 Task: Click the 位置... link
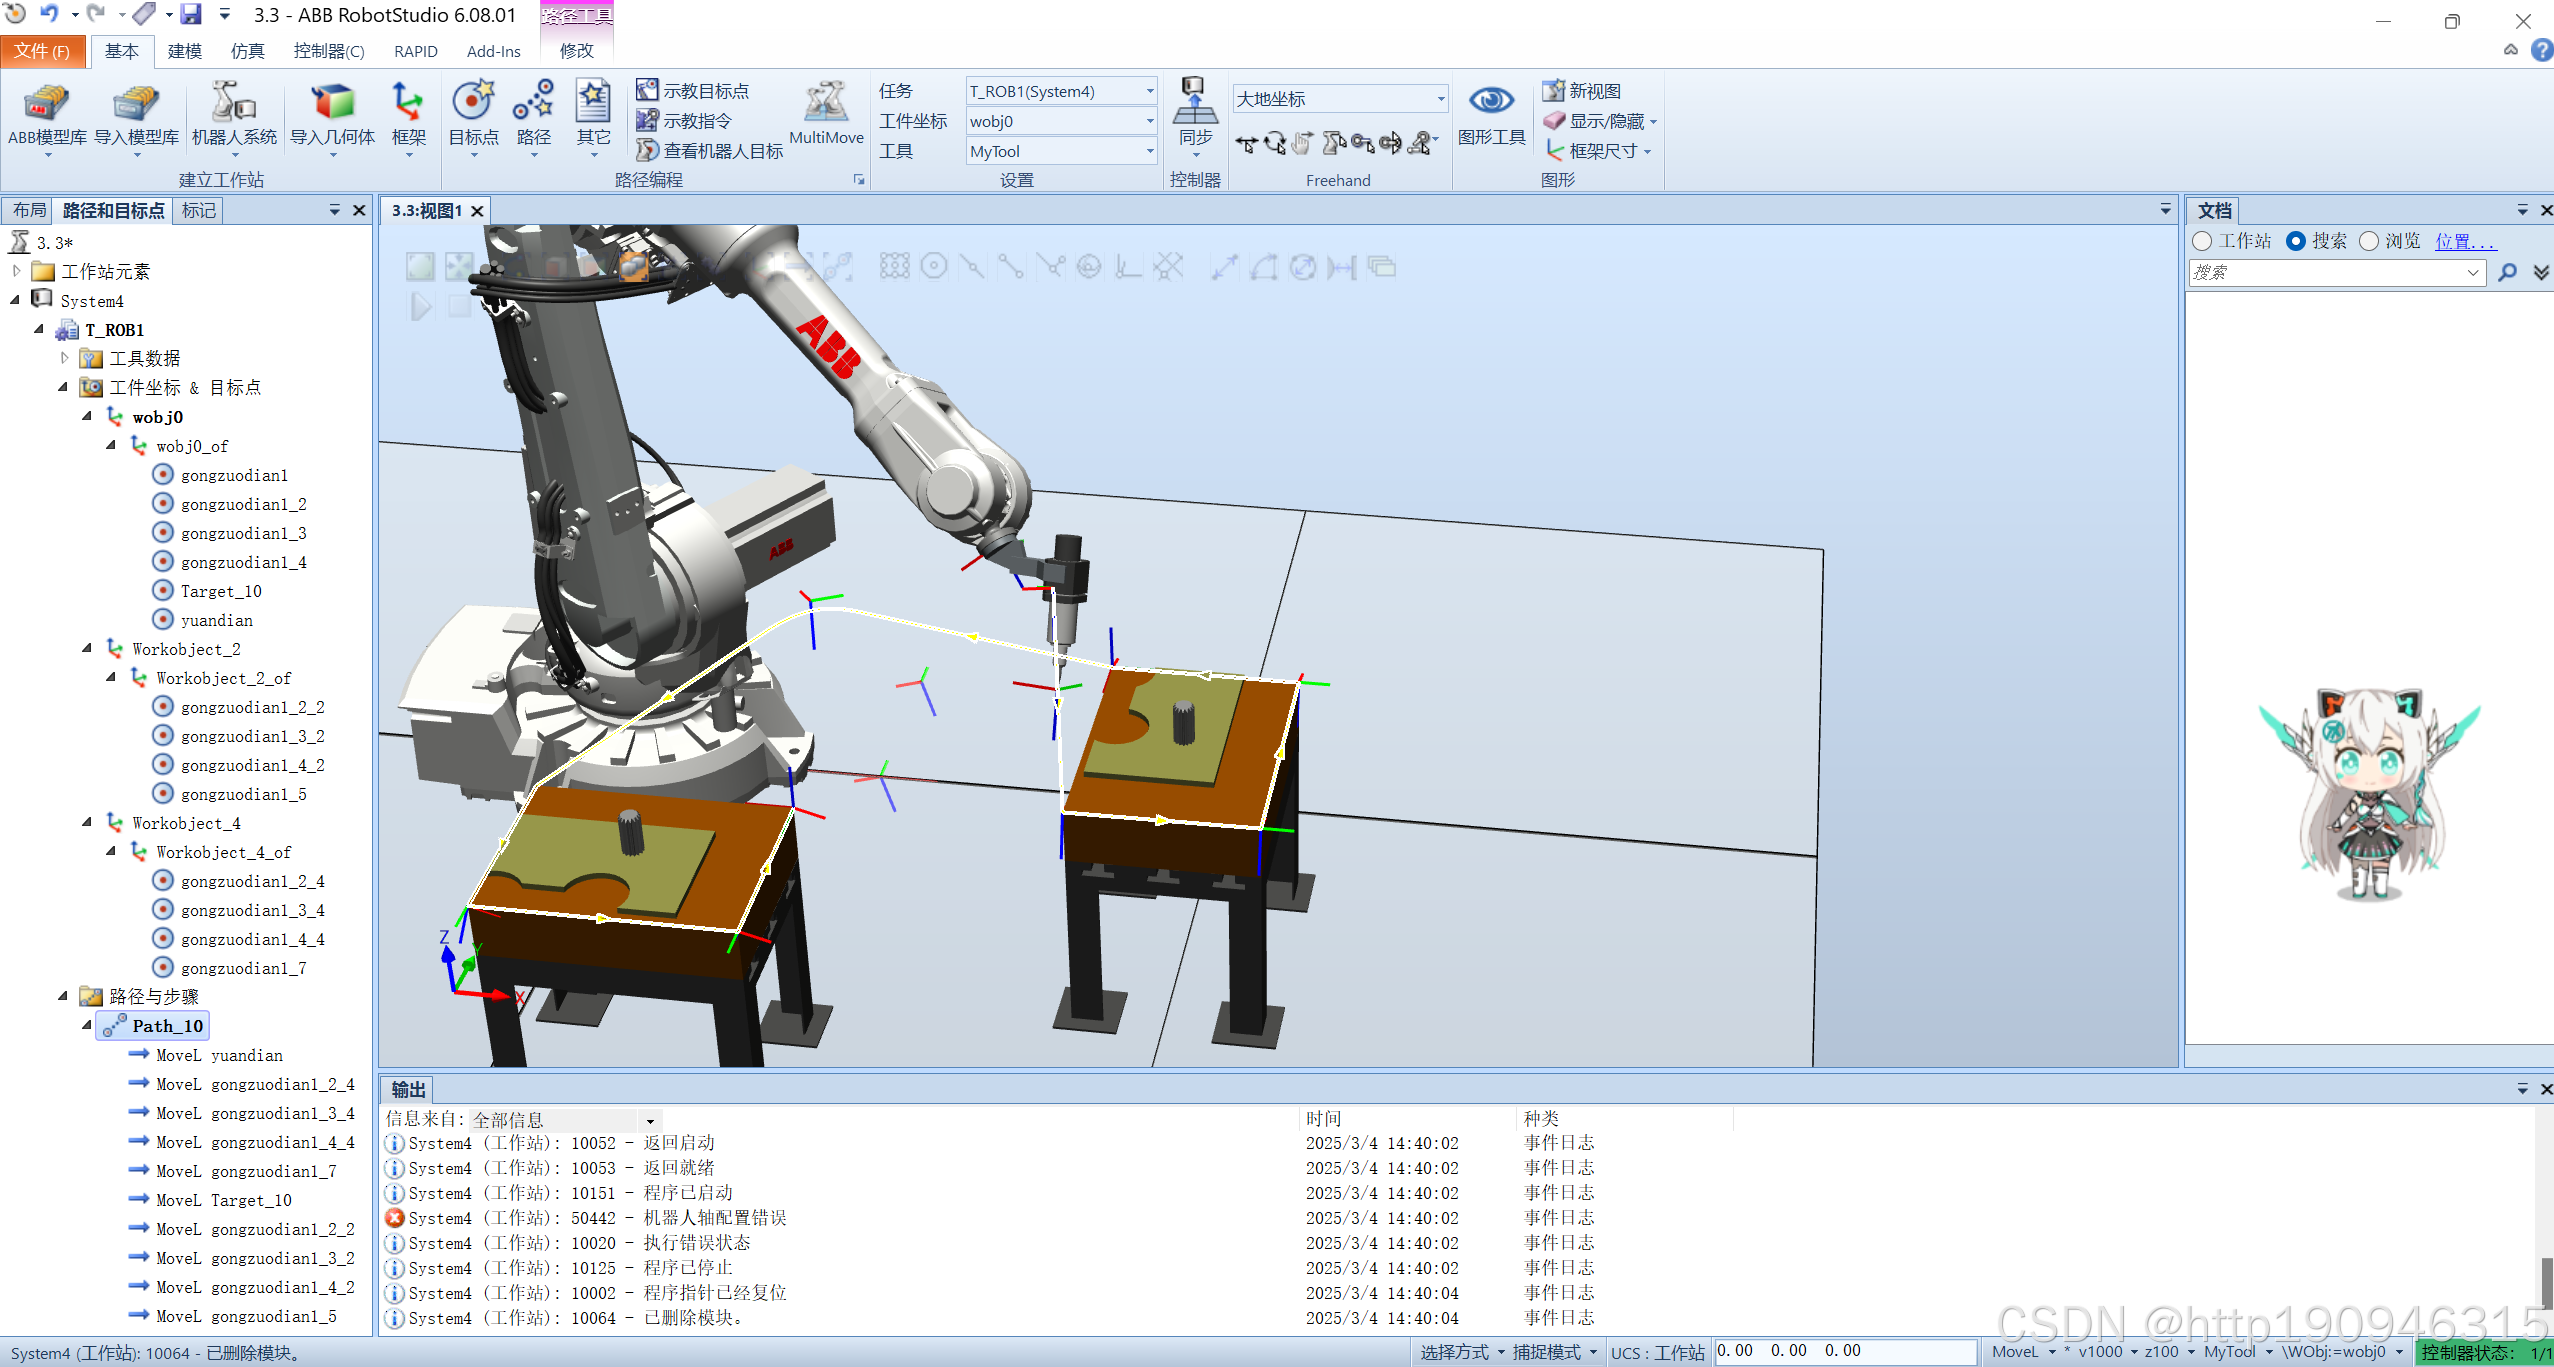click(2464, 242)
